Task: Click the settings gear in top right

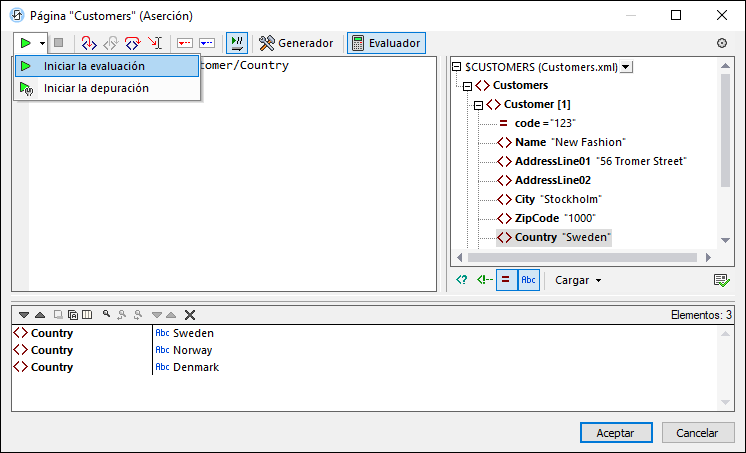Action: pos(722,44)
